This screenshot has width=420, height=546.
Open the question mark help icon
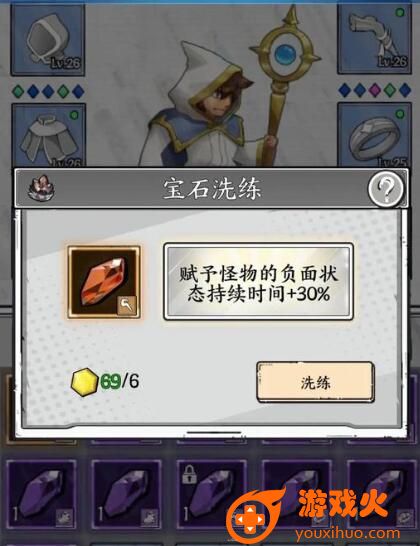(386, 188)
